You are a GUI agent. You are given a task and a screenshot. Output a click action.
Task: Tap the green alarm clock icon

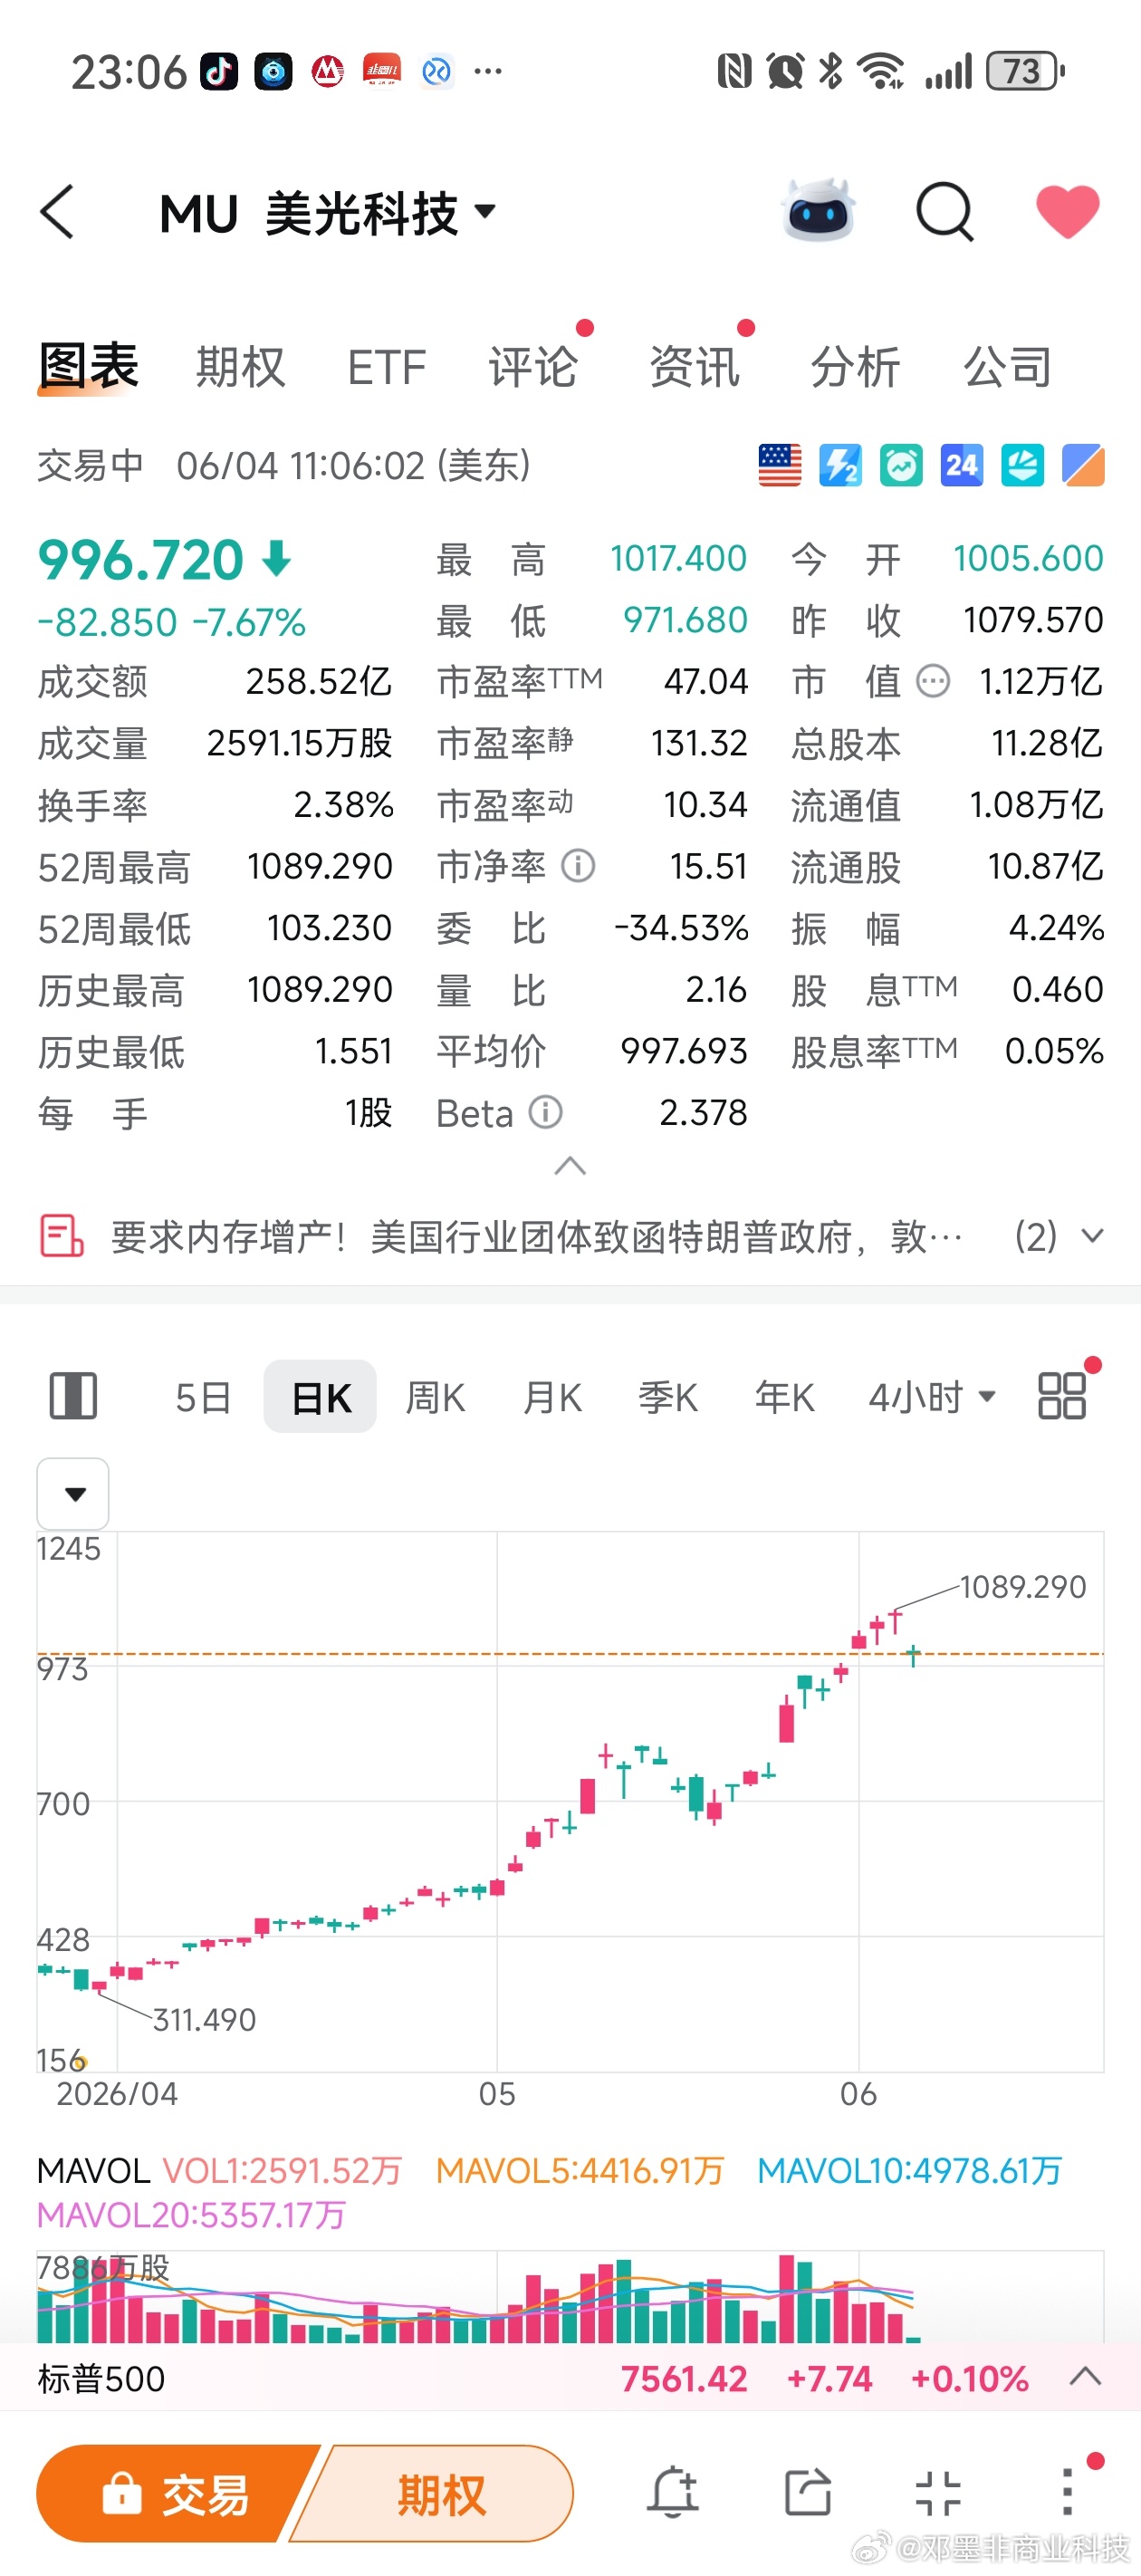pyautogui.click(x=901, y=466)
